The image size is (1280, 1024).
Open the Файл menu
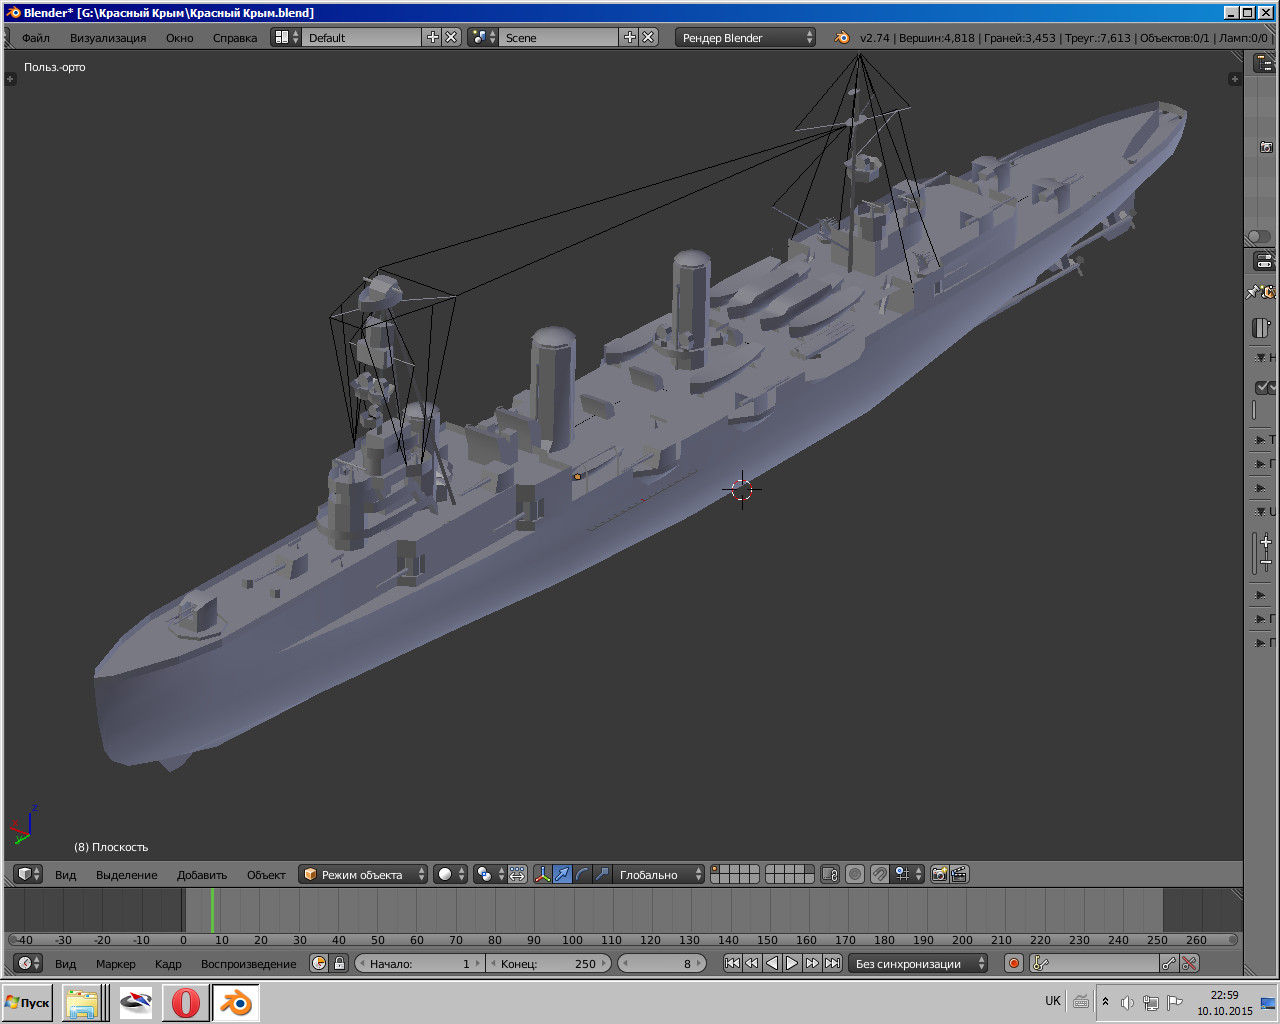[36, 37]
